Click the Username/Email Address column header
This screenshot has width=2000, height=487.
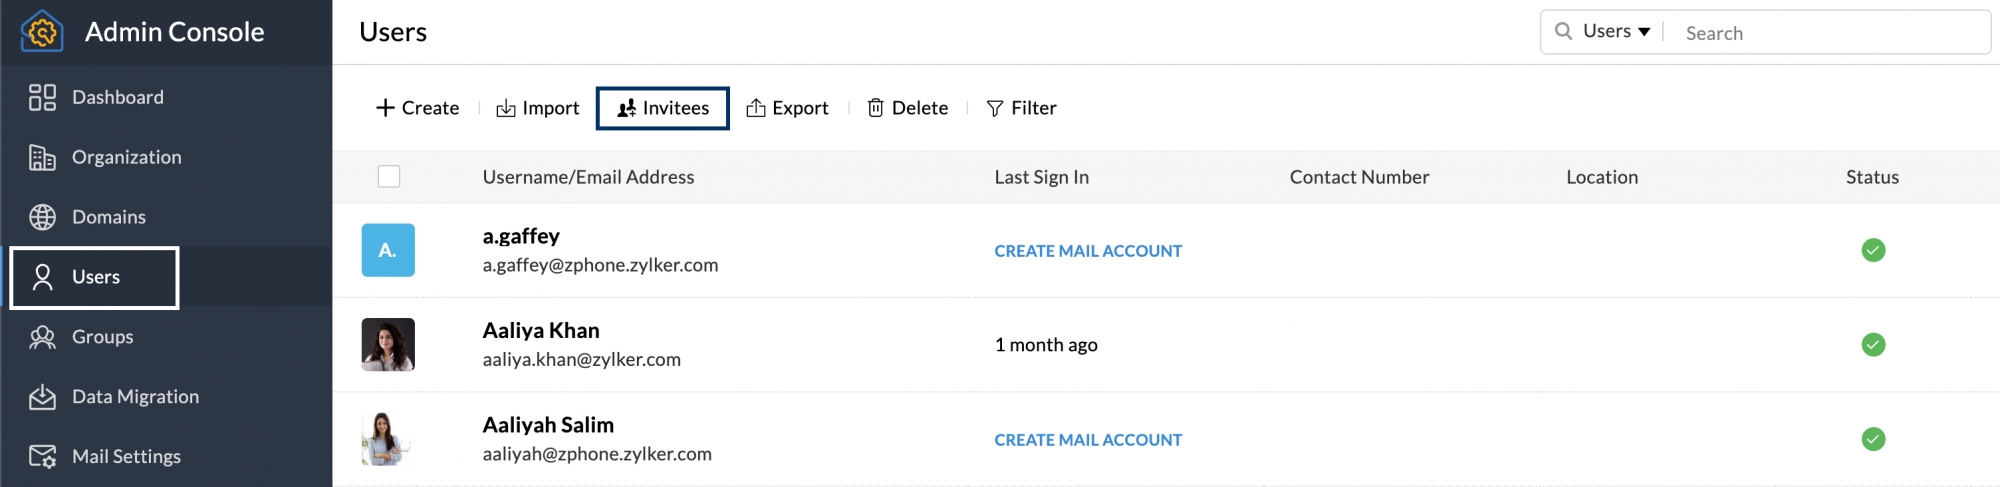coord(588,177)
